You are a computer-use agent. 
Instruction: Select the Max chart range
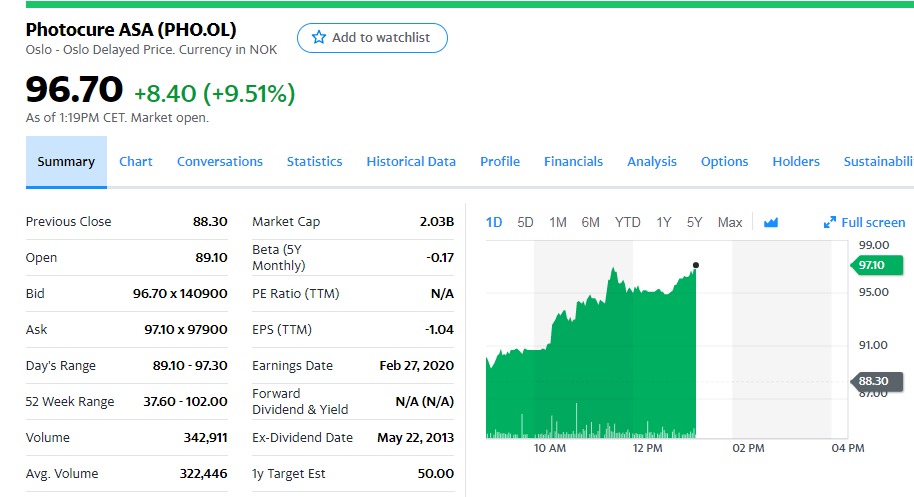(x=730, y=222)
